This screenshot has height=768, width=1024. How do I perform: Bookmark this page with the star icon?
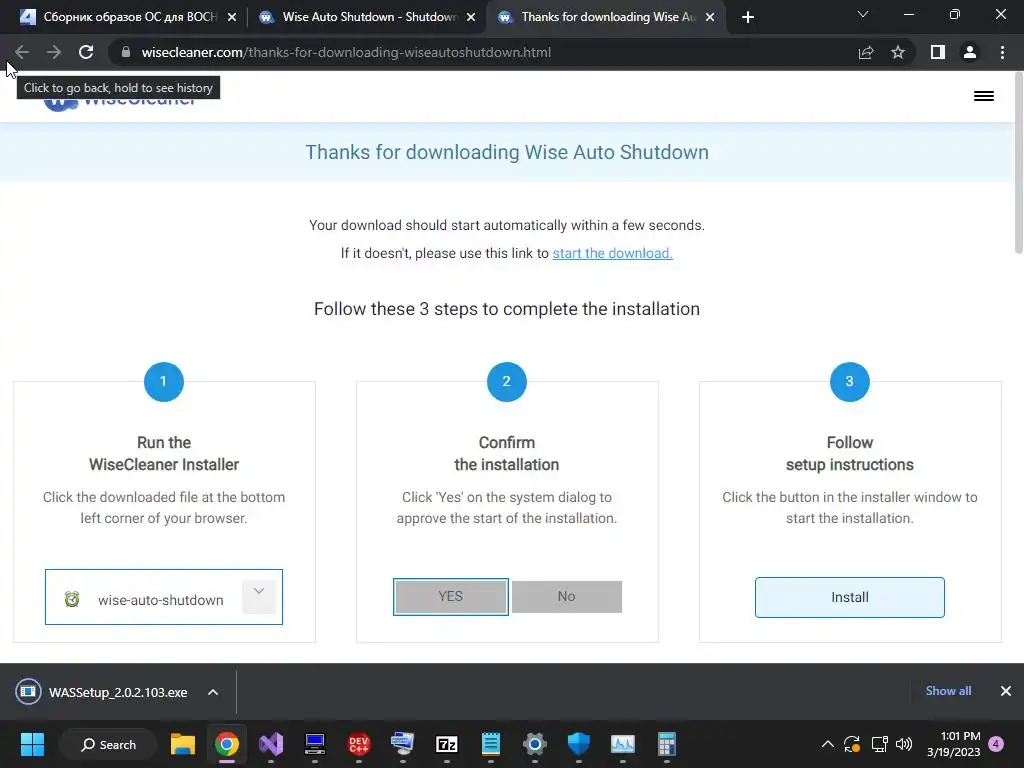click(x=898, y=52)
